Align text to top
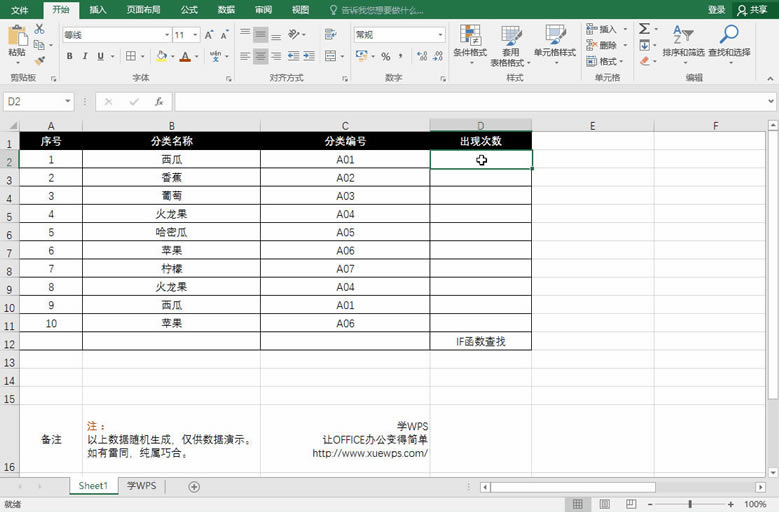 pyautogui.click(x=245, y=34)
